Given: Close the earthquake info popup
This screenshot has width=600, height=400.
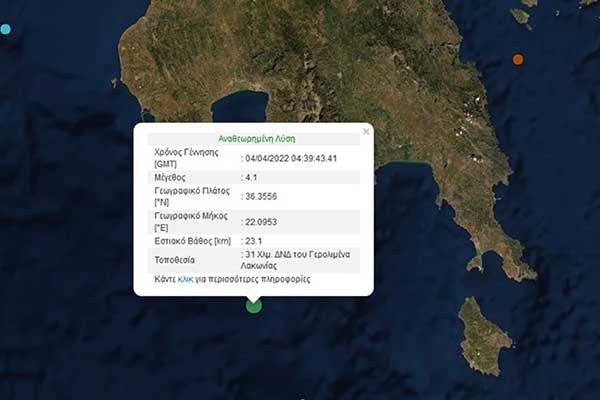Looking at the screenshot, I should tap(366, 130).
